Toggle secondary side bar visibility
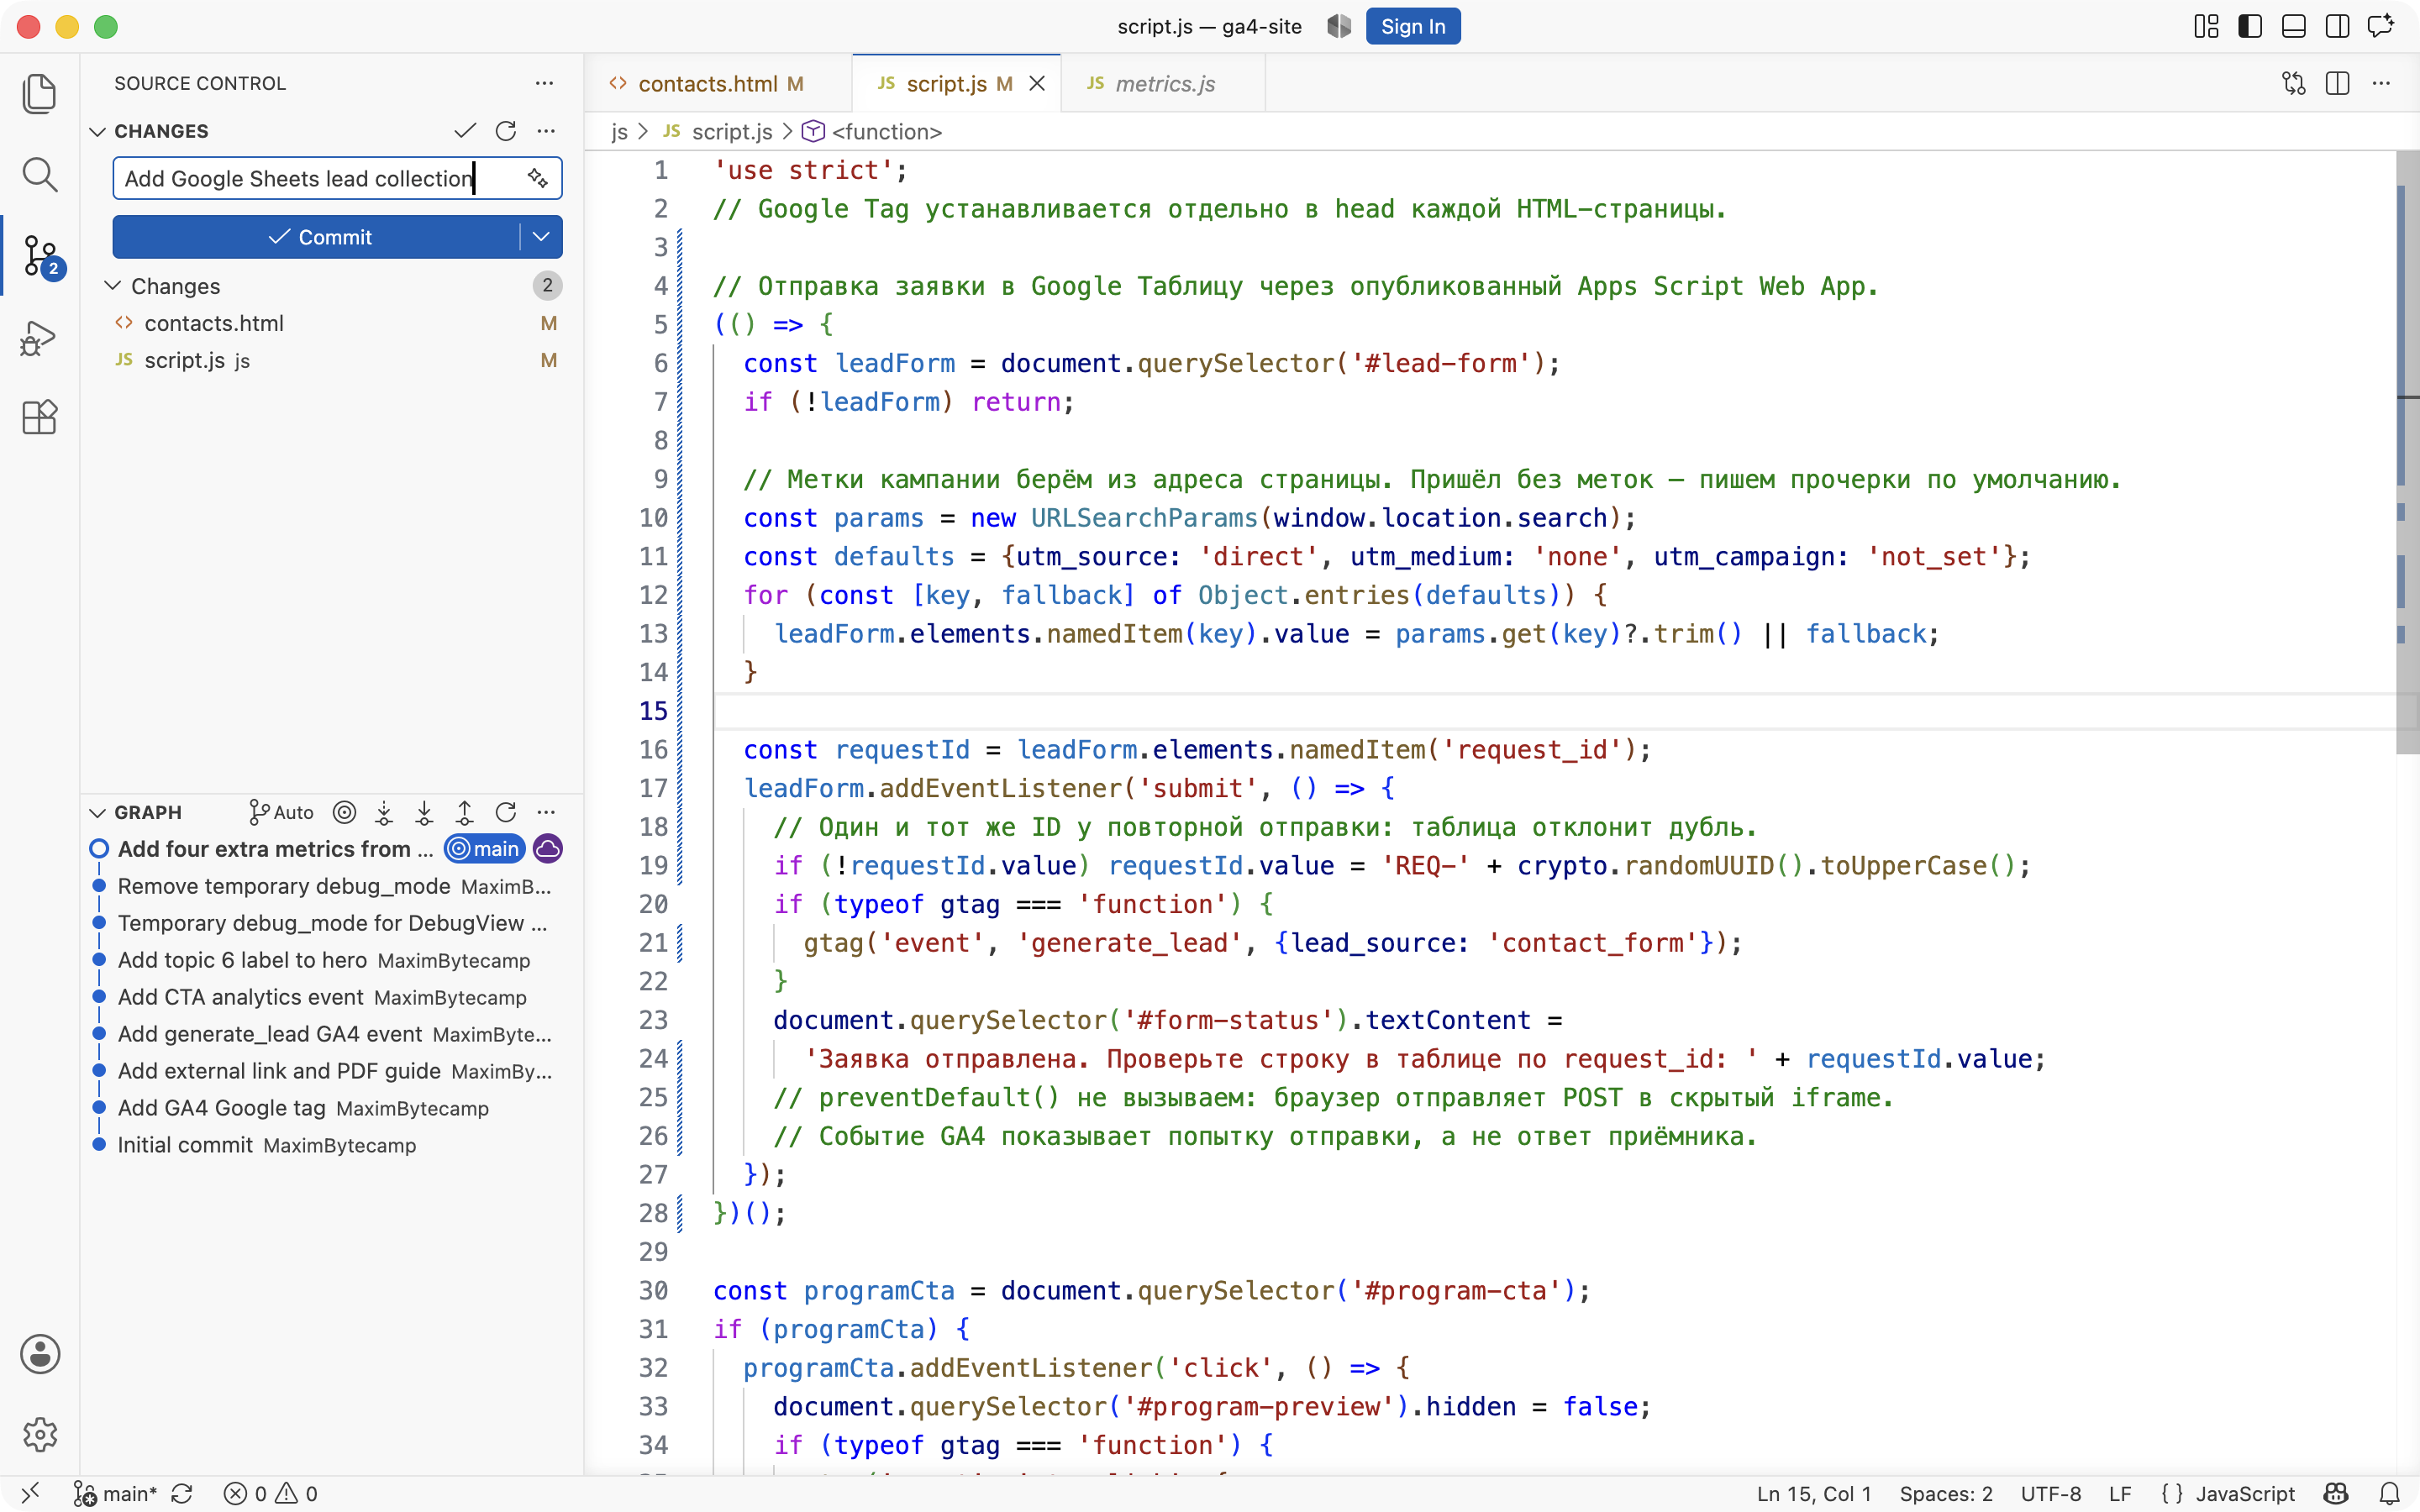Screen dimensions: 2420x1512 [x=2337, y=26]
